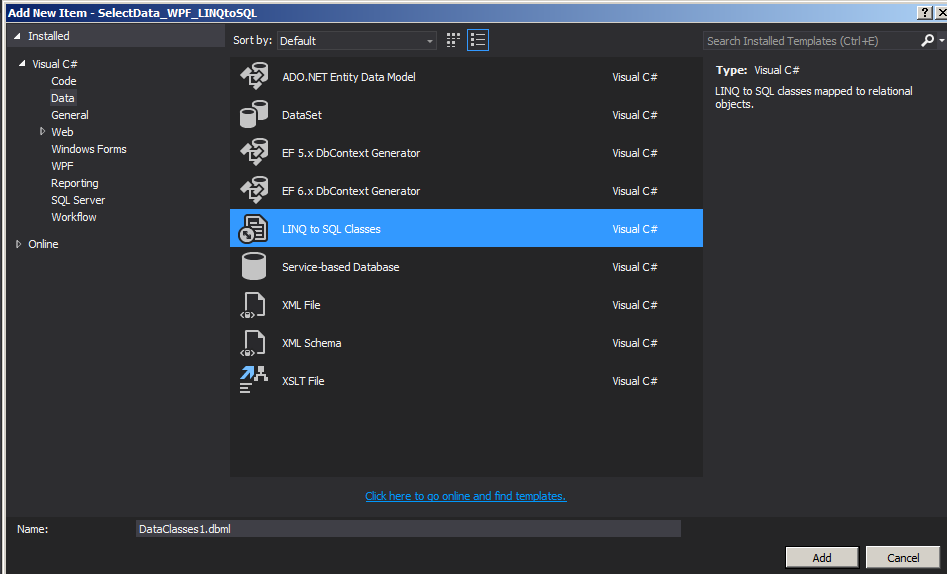Choose the EF 5.x DbContext Generator icon
This screenshot has width=947, height=574.
pos(254,153)
